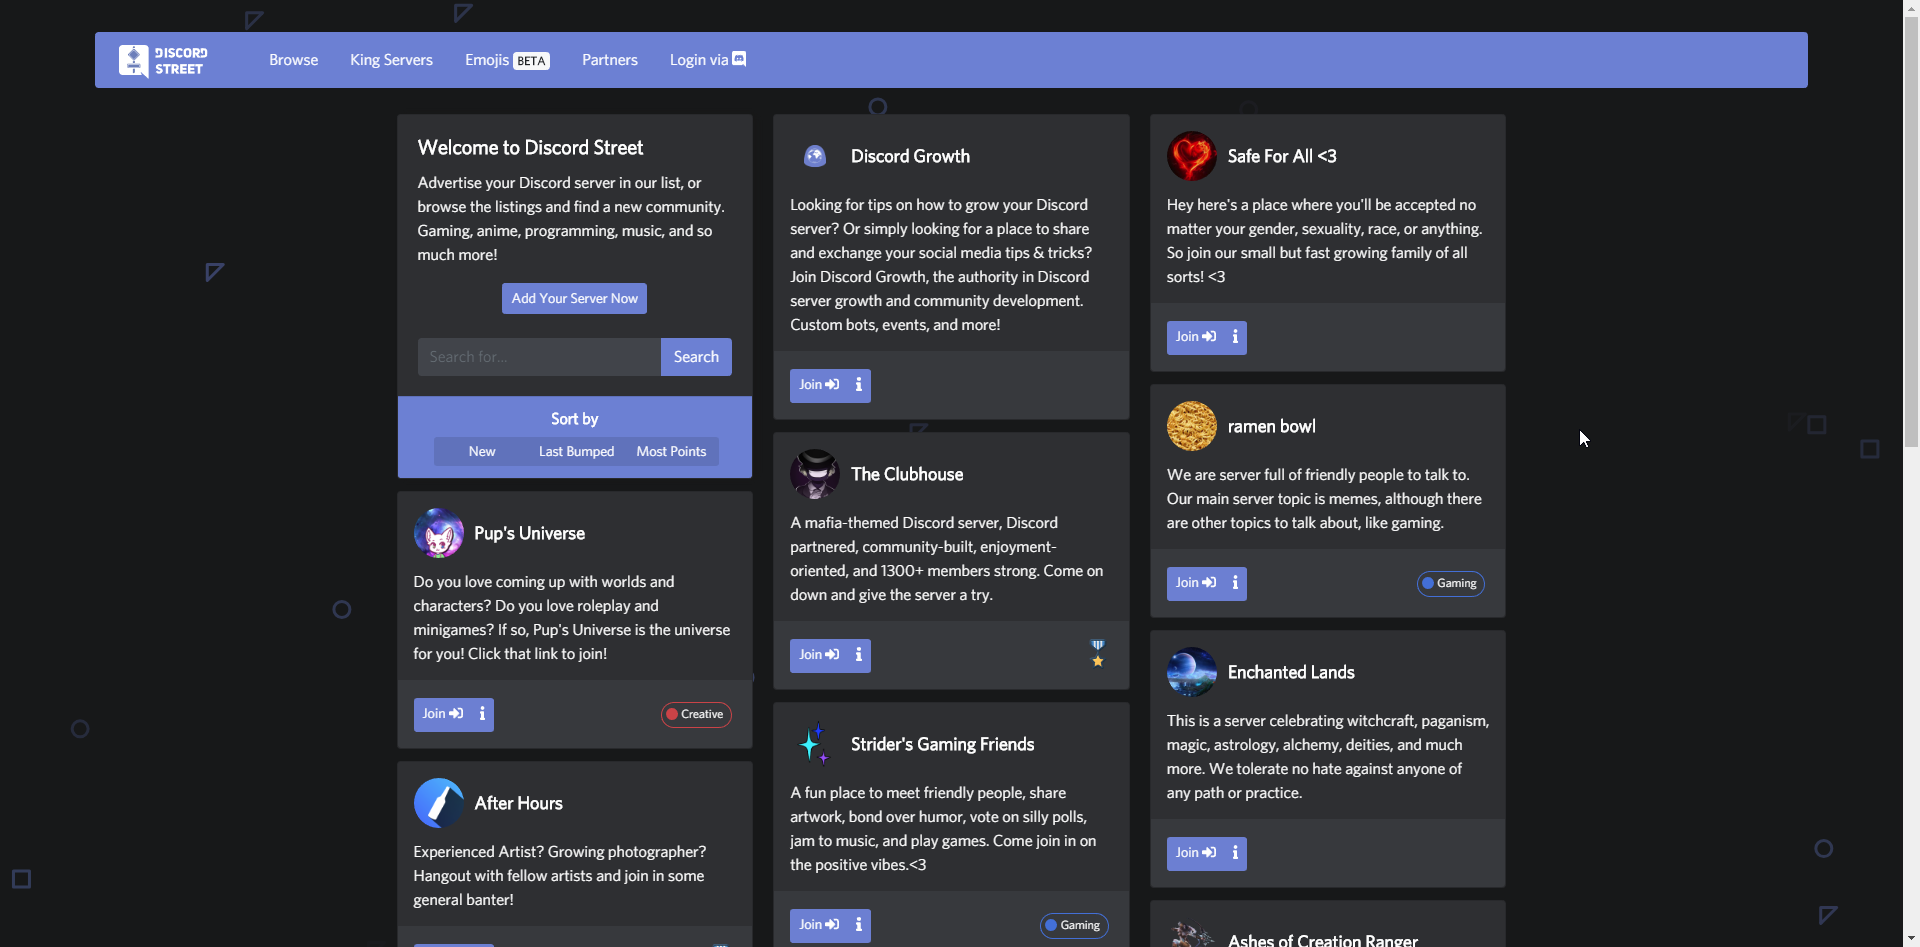Click Strider's Gaming Friends sparkle avatar

pyautogui.click(x=814, y=744)
